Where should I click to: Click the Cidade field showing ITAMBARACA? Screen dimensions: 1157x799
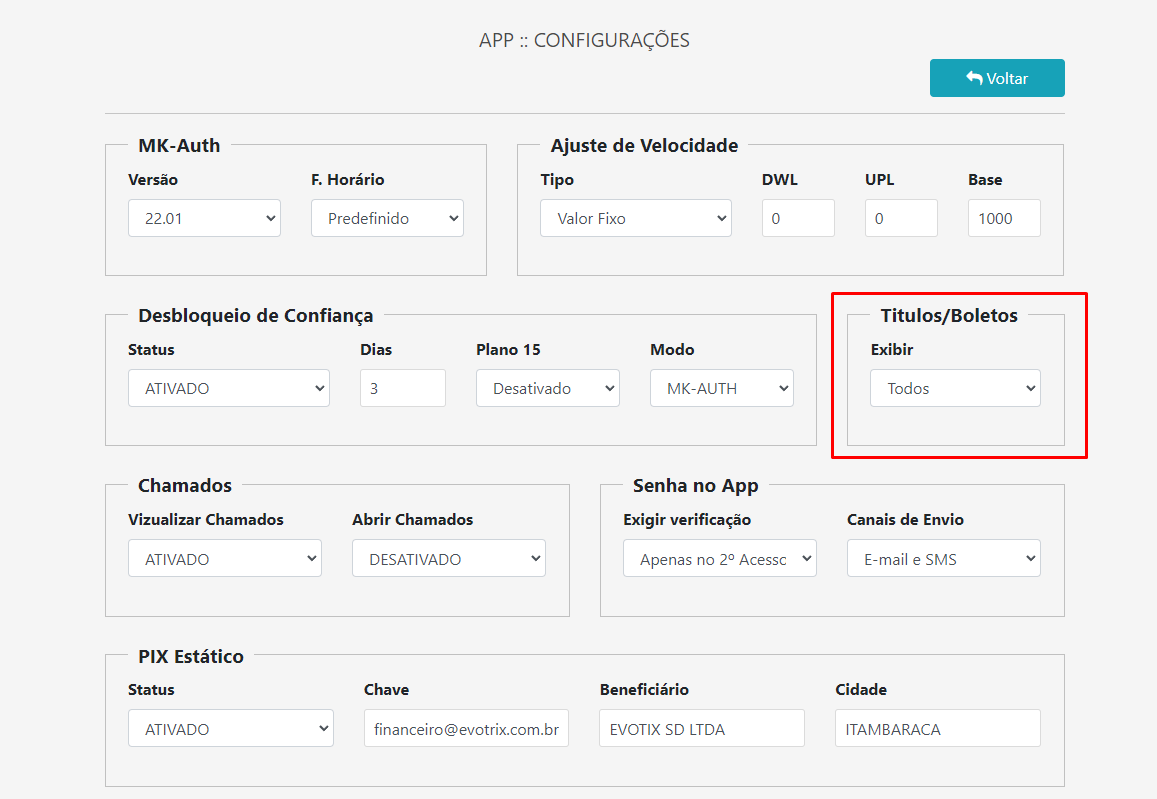937,727
